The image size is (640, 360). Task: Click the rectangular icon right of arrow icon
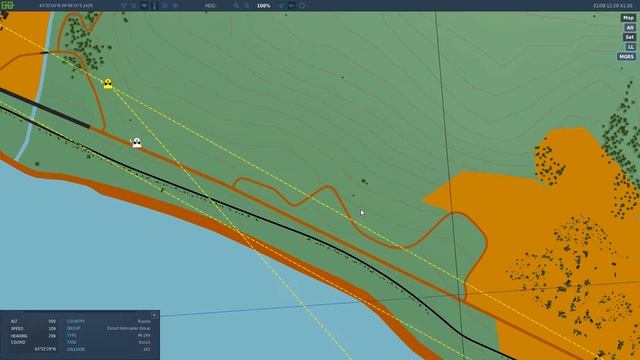click(x=292, y=6)
